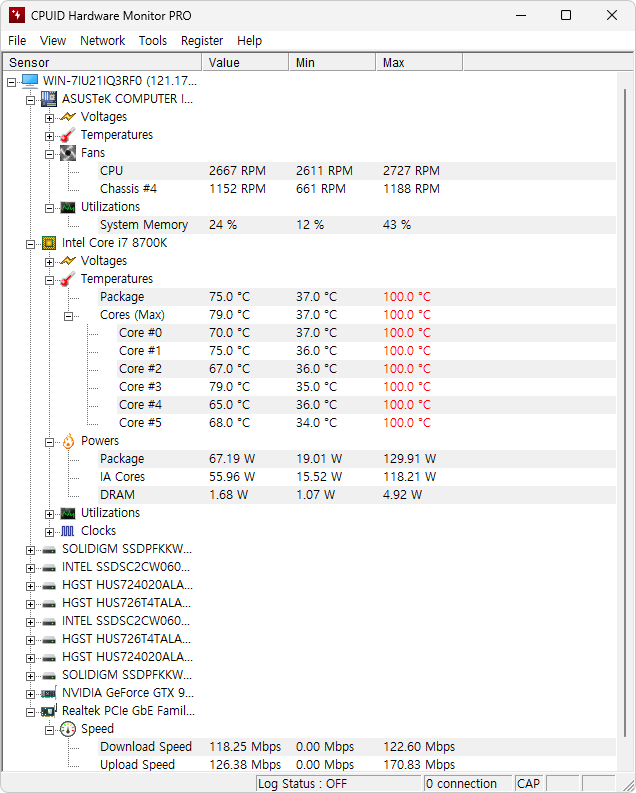The image size is (636, 793).
Task: Click the ASUSTeK motherboard icon
Action: pos(49,99)
